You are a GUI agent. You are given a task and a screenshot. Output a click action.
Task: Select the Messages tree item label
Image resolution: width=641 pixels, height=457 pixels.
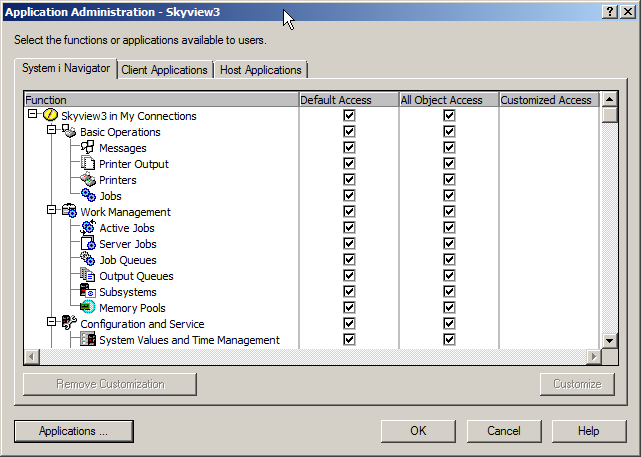123,148
